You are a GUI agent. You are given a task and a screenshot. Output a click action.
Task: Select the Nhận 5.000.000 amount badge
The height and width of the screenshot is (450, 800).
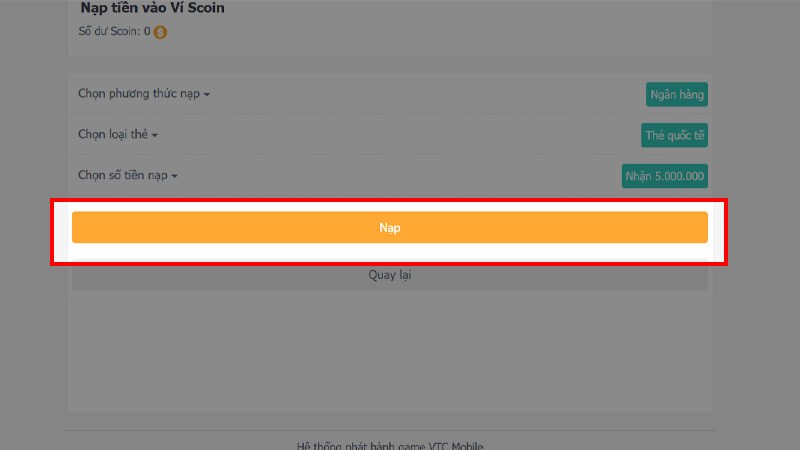[665, 176]
